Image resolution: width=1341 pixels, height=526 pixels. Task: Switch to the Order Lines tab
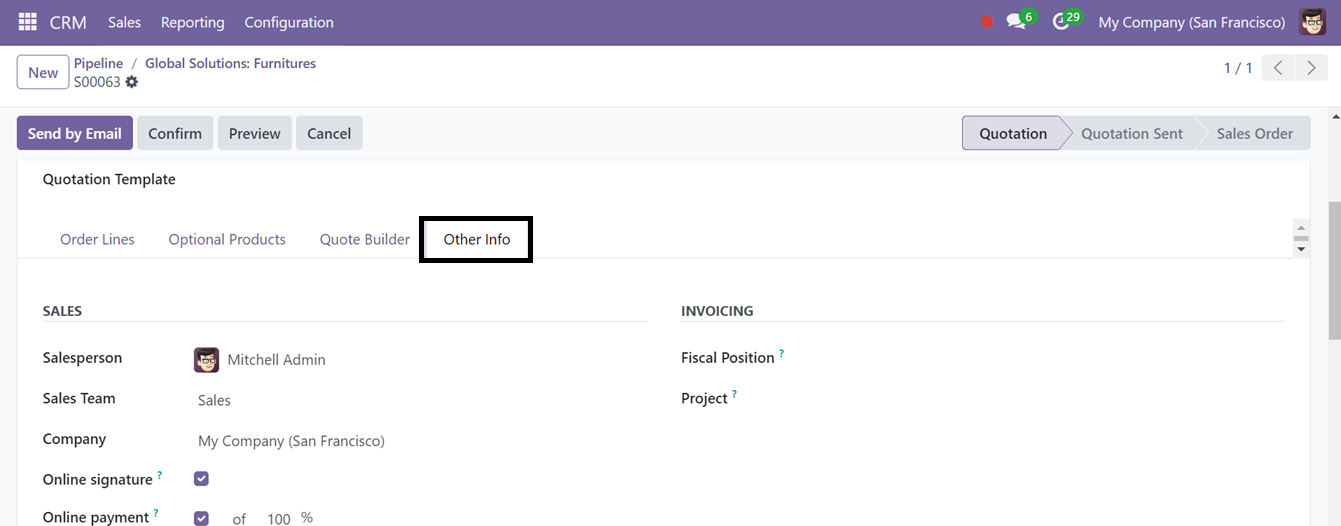(97, 239)
